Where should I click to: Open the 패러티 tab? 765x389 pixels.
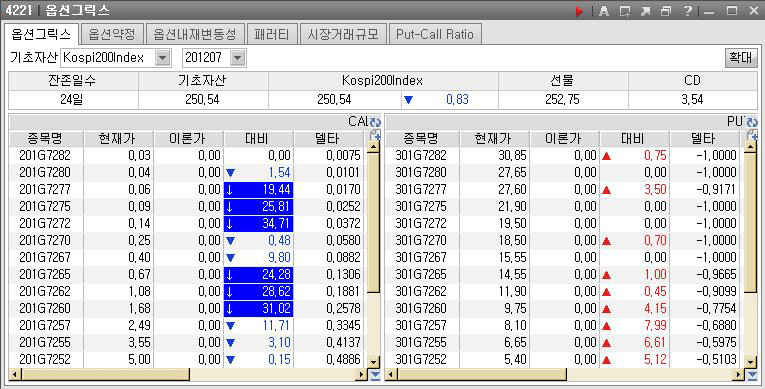(x=271, y=34)
